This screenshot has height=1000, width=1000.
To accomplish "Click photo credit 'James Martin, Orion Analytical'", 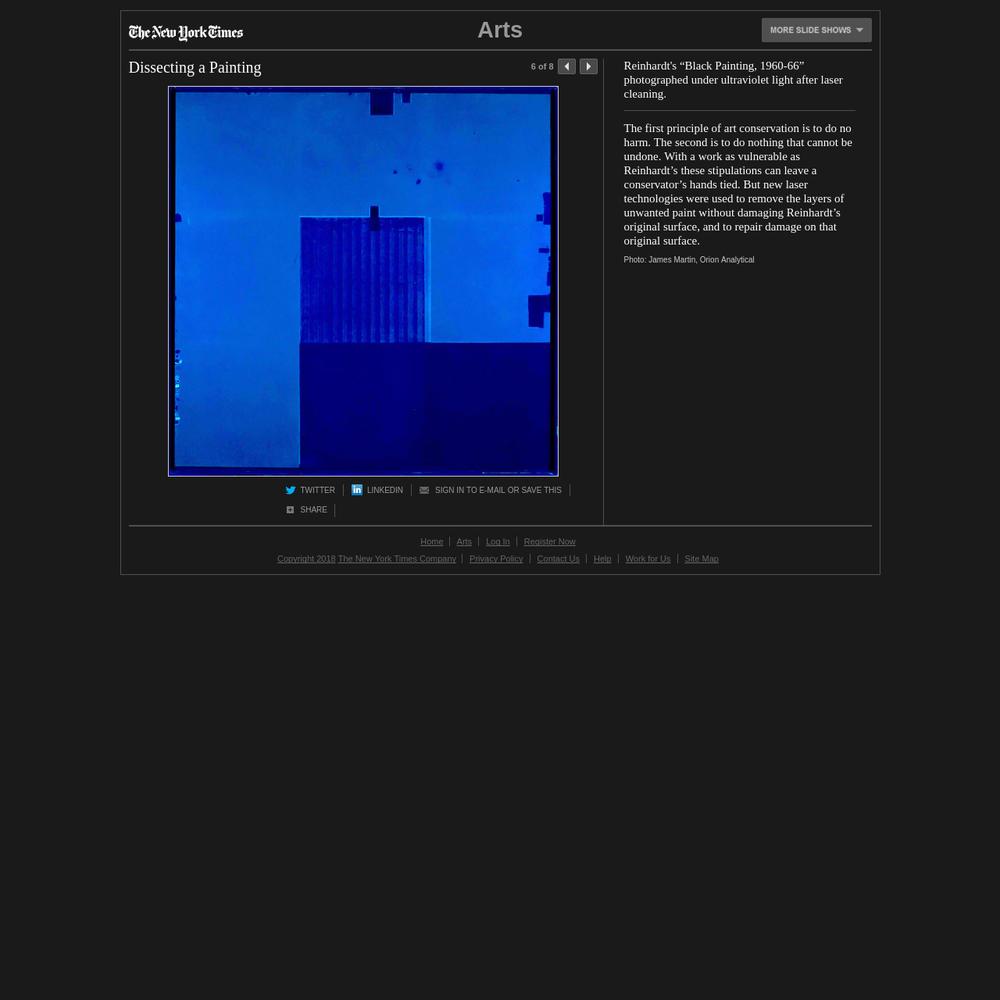I will (x=701, y=260).
